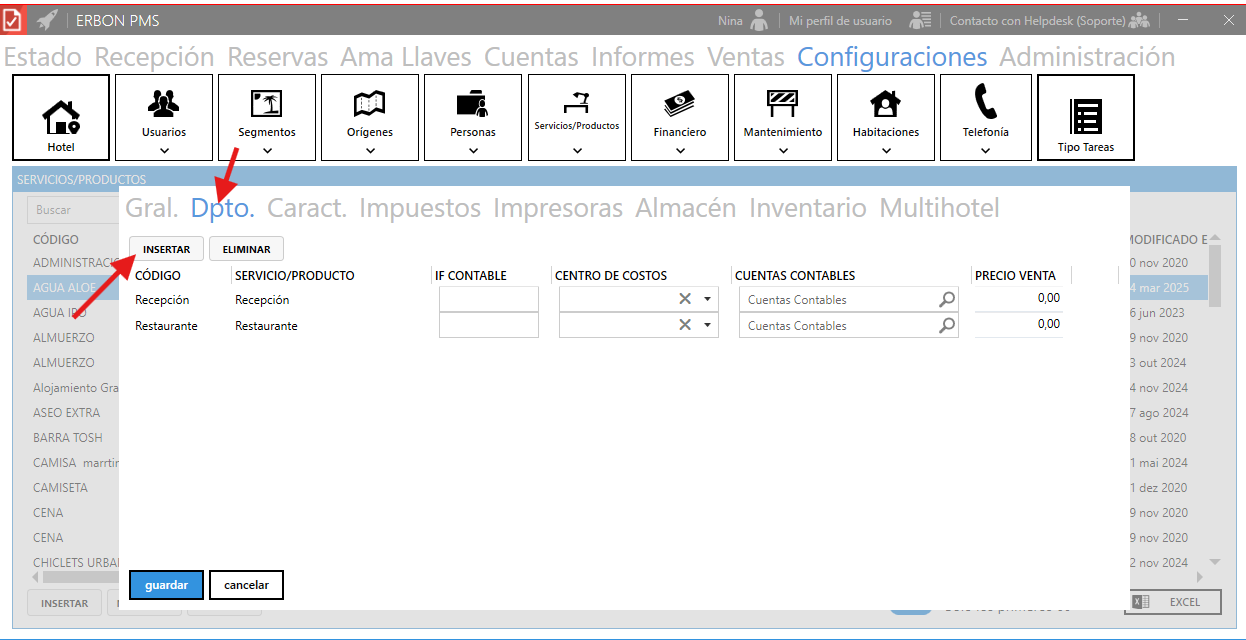Switch to the Impuestos tab
Image resolution: width=1246 pixels, height=640 pixels.
click(420, 208)
